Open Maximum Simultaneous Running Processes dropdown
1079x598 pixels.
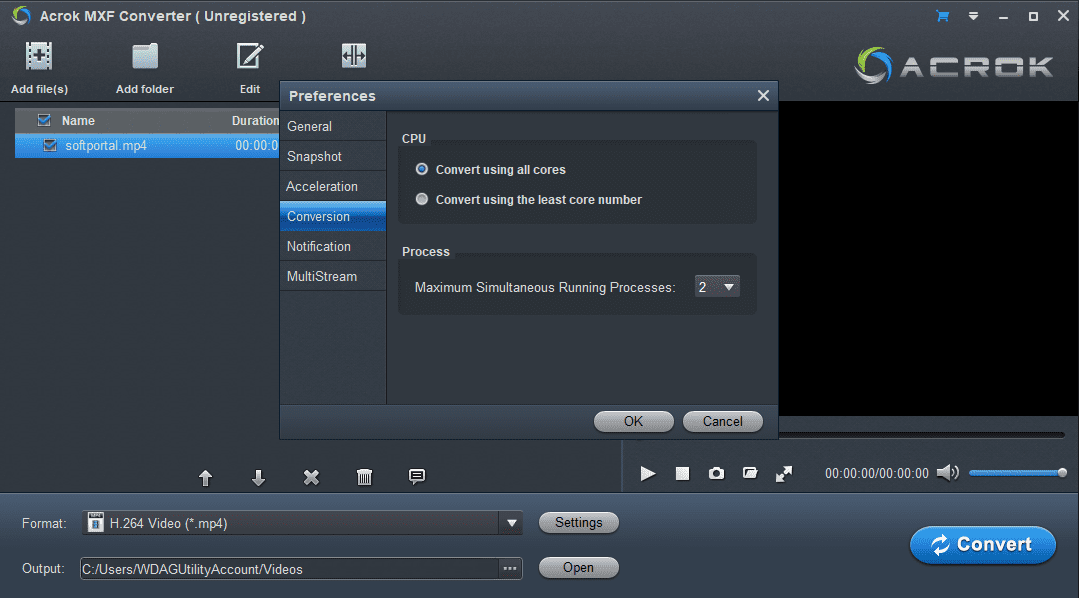(x=717, y=287)
